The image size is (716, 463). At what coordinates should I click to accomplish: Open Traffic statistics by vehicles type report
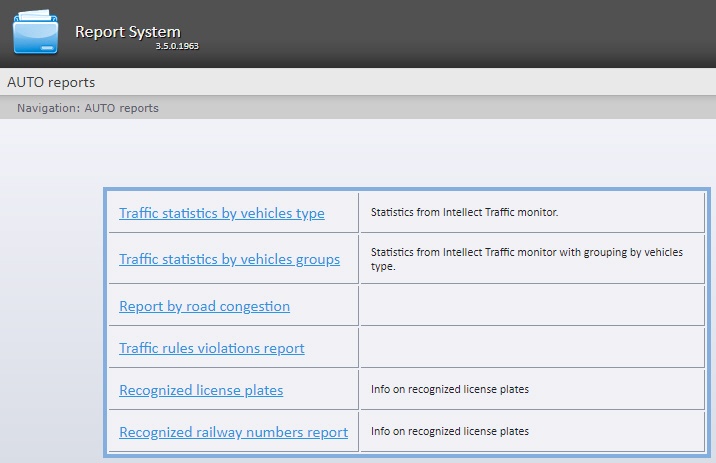pos(221,213)
